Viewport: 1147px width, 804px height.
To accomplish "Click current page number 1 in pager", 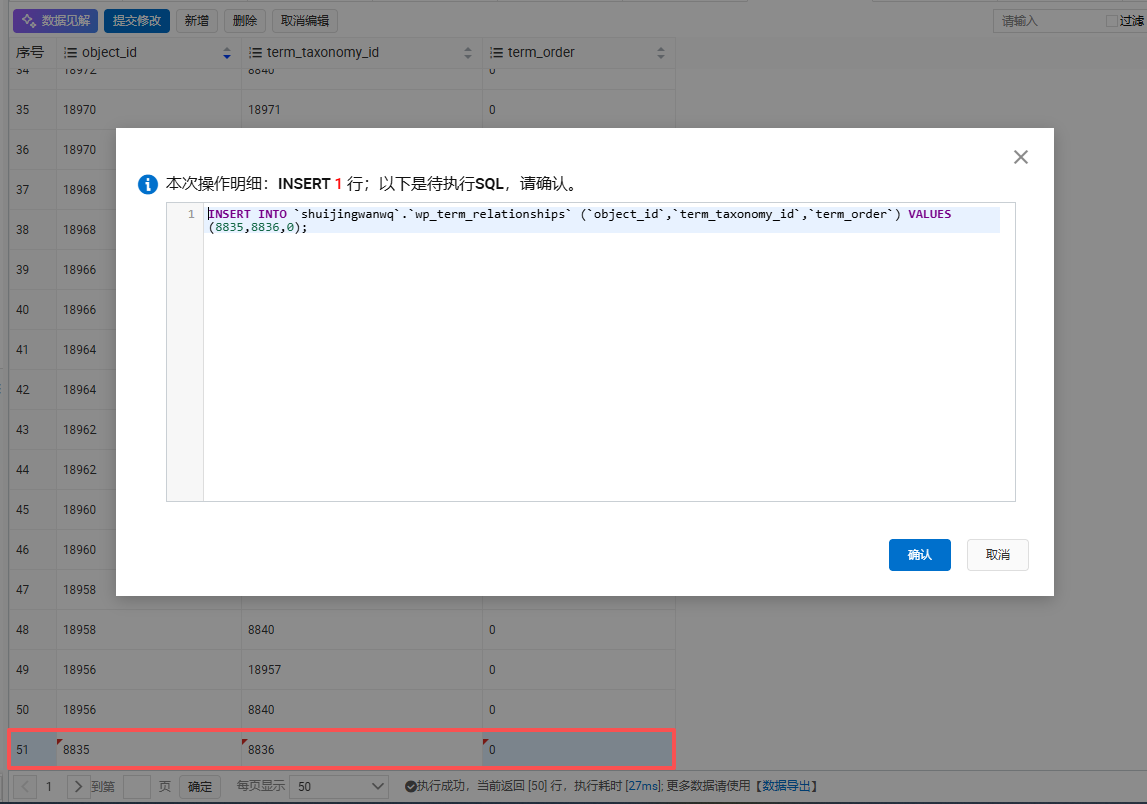I will [49, 786].
